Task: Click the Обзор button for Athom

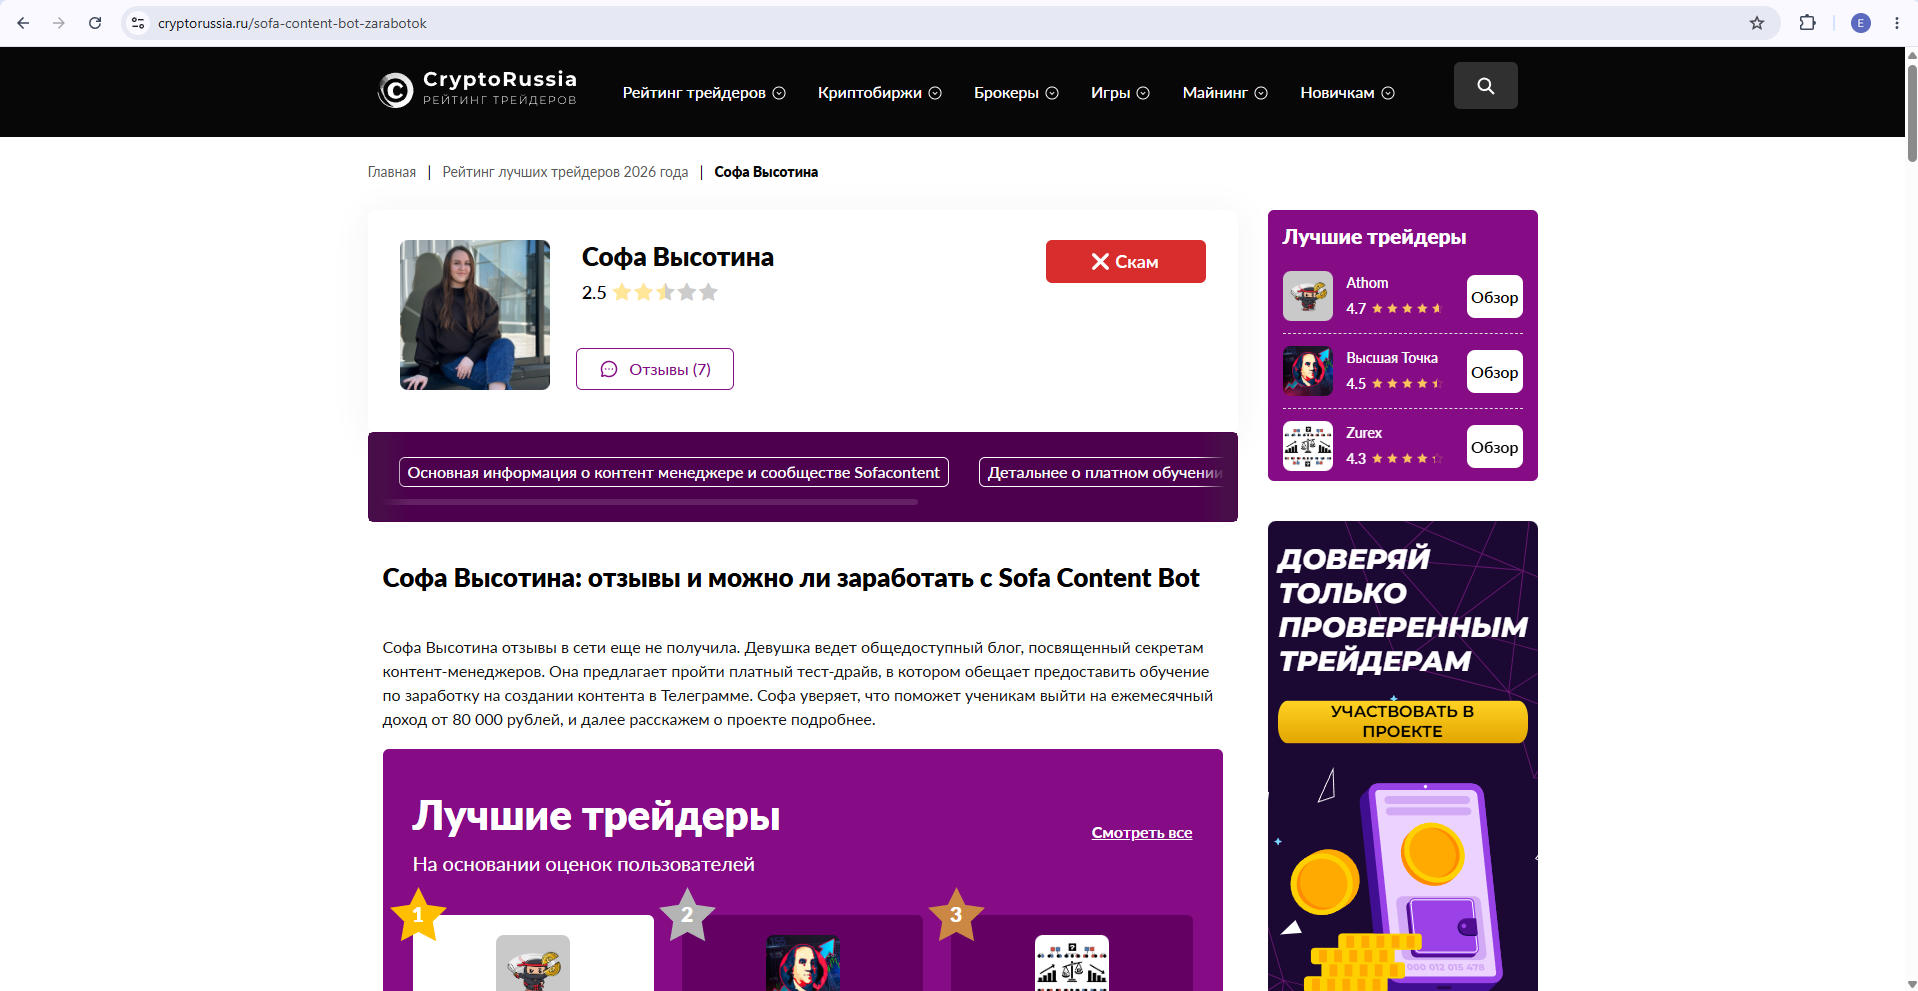Action: coord(1495,297)
